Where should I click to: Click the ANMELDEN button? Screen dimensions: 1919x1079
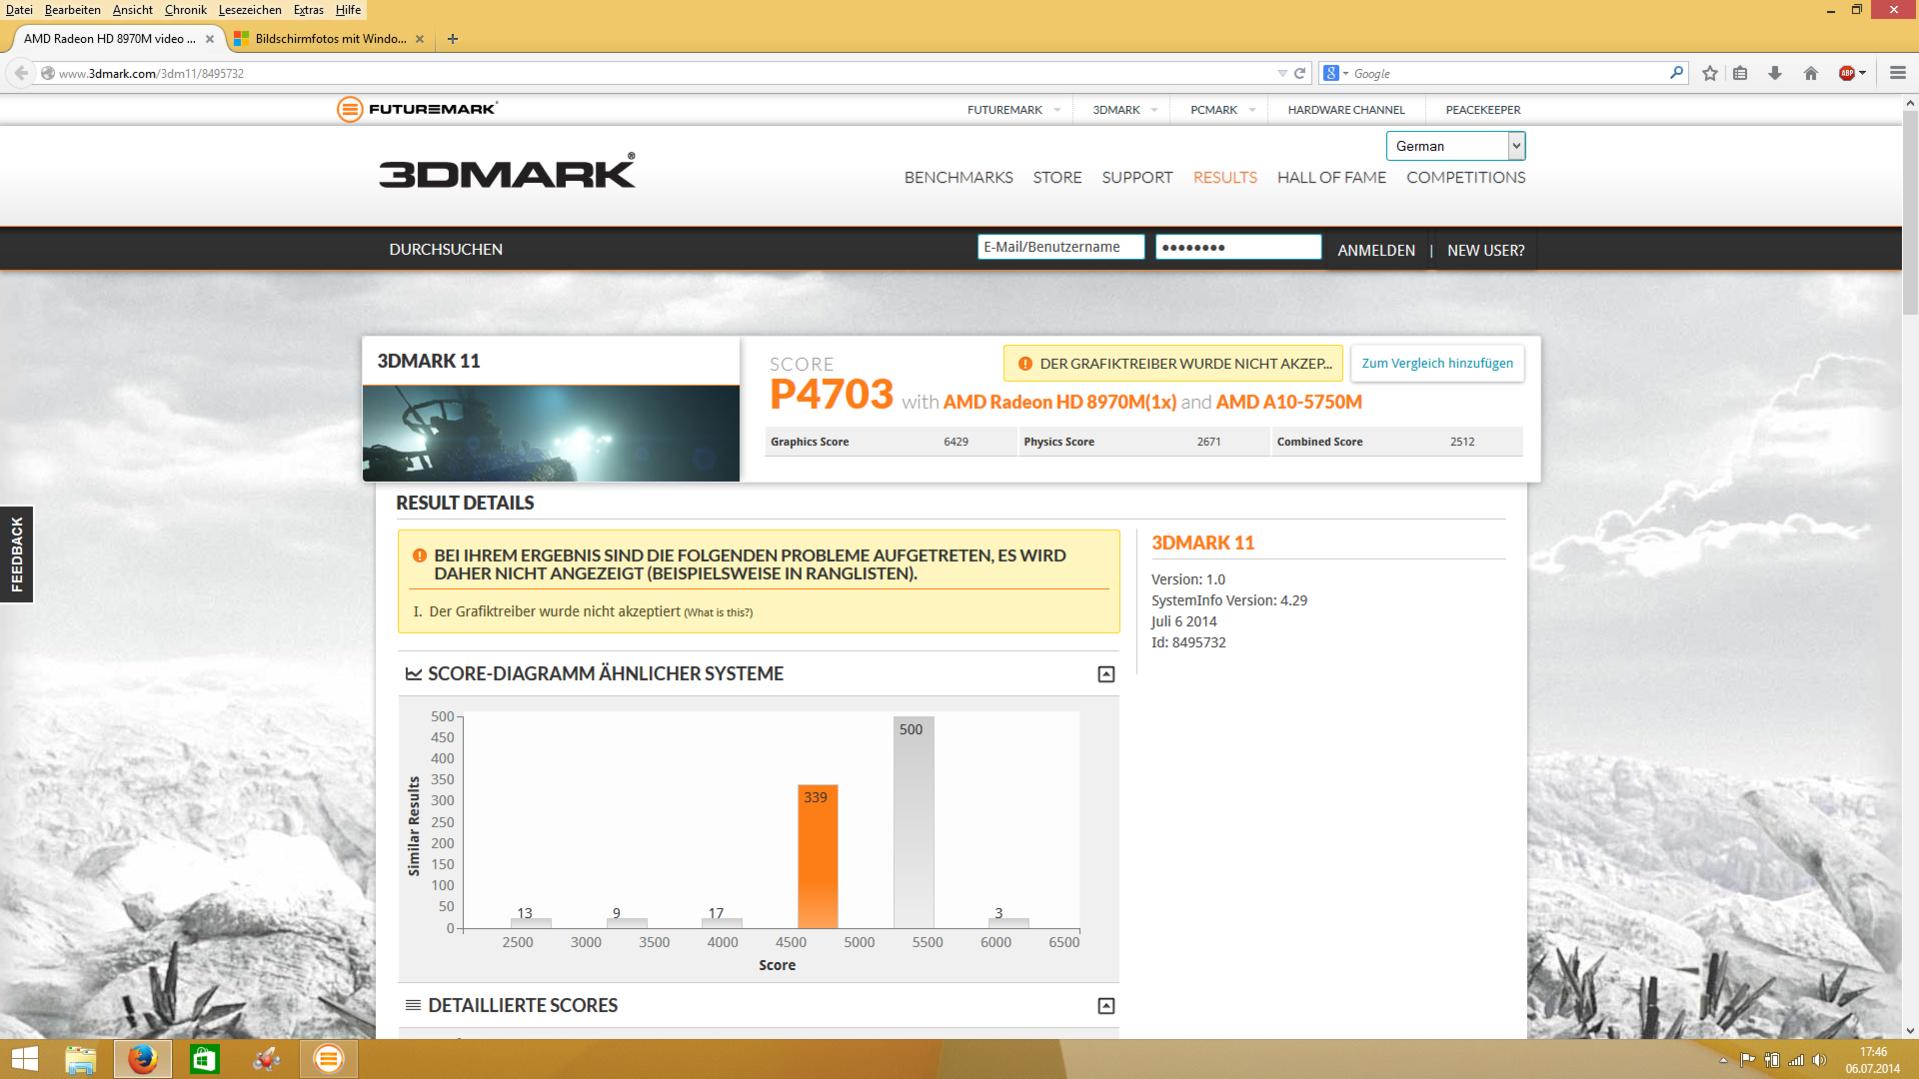click(x=1376, y=250)
